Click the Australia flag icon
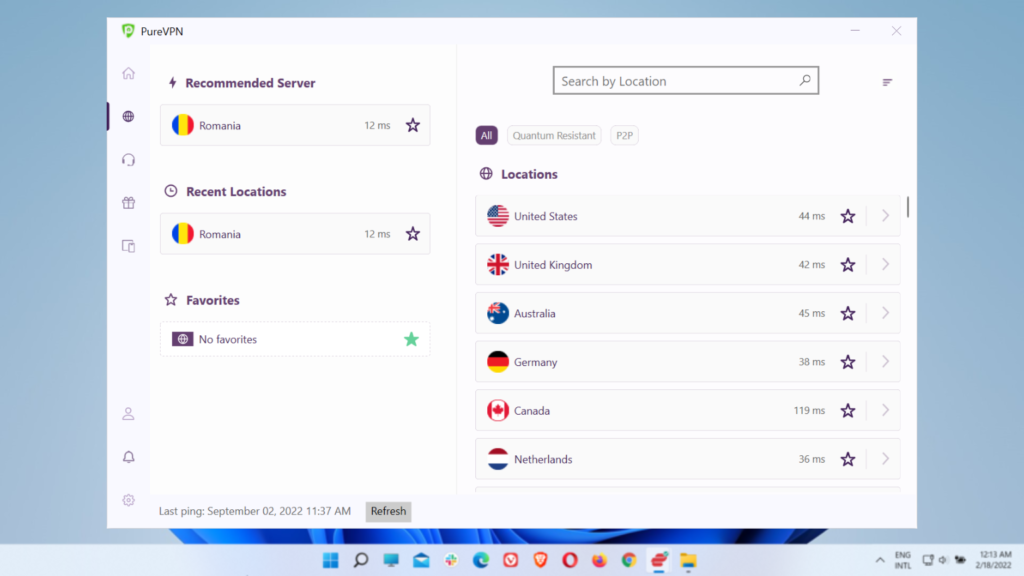The width and height of the screenshot is (1024, 576). coord(498,313)
